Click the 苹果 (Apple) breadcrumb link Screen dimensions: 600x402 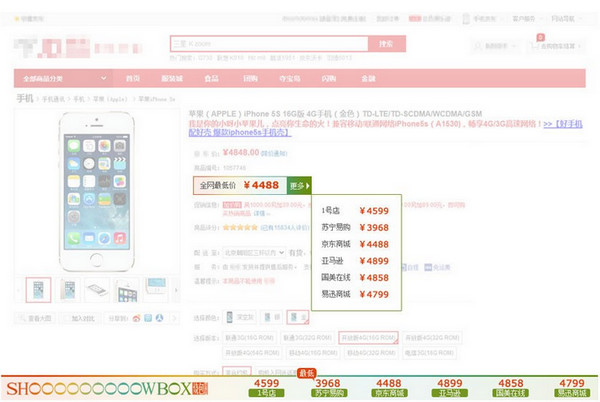coord(110,99)
